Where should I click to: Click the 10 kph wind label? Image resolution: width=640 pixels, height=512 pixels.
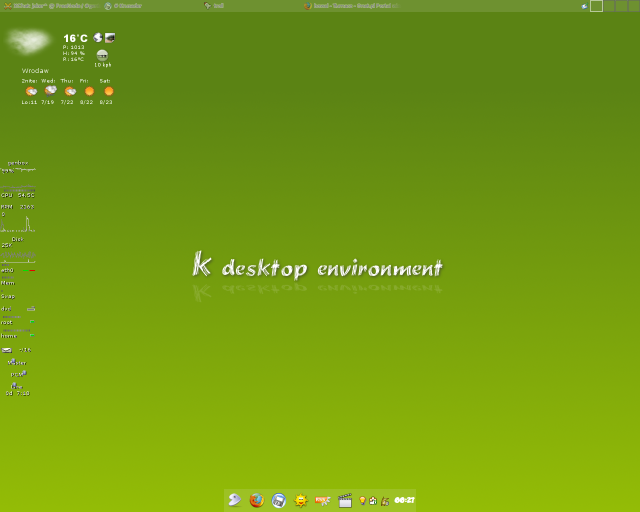(103, 65)
